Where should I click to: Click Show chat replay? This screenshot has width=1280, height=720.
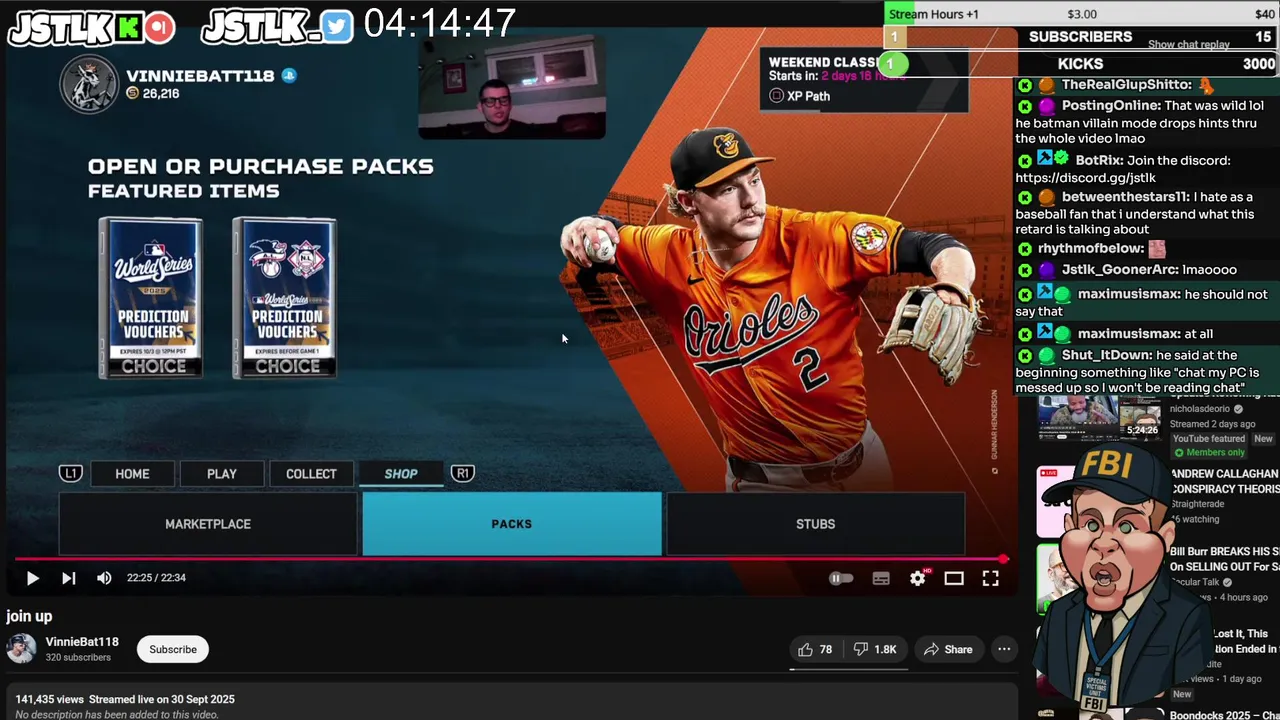coord(1188,45)
